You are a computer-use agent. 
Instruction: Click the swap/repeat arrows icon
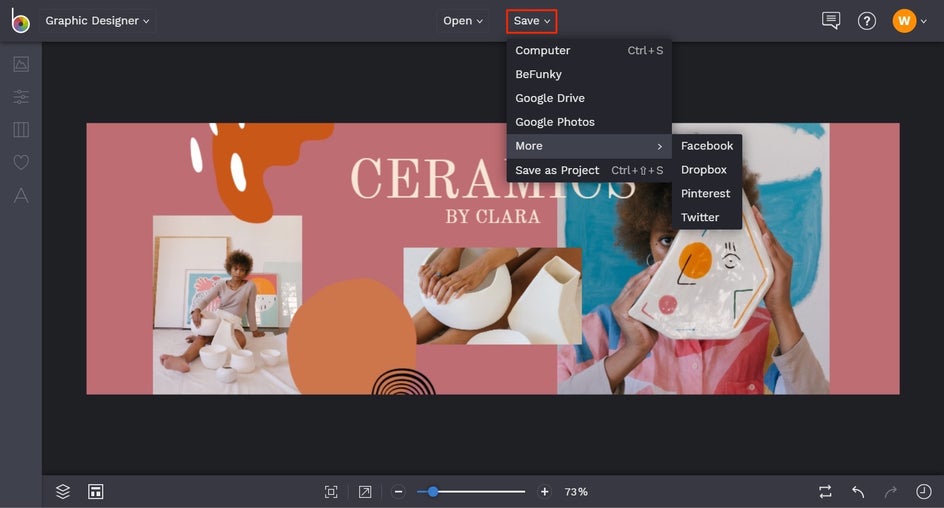pyautogui.click(x=825, y=492)
